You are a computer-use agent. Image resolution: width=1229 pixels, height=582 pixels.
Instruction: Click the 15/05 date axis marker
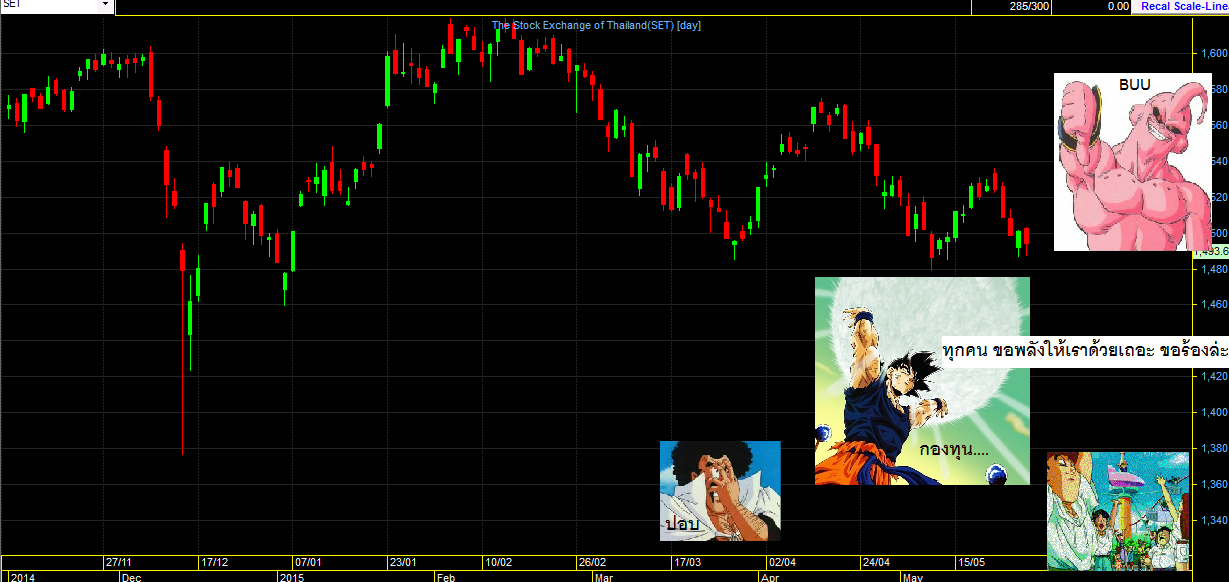click(971, 562)
